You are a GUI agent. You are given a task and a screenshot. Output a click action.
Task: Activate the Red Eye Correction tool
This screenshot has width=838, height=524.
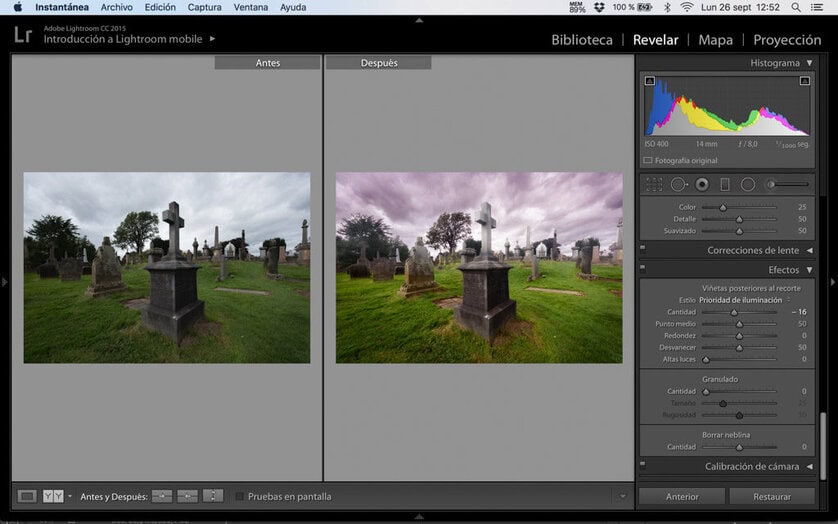click(702, 184)
